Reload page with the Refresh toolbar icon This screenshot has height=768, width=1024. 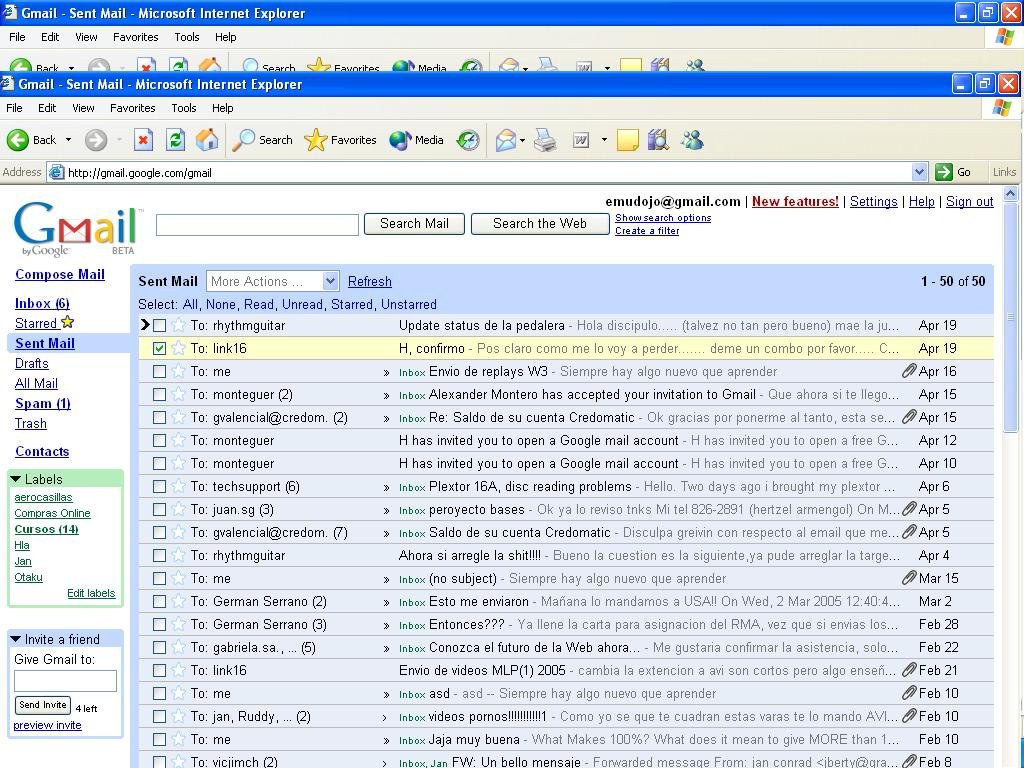point(175,140)
